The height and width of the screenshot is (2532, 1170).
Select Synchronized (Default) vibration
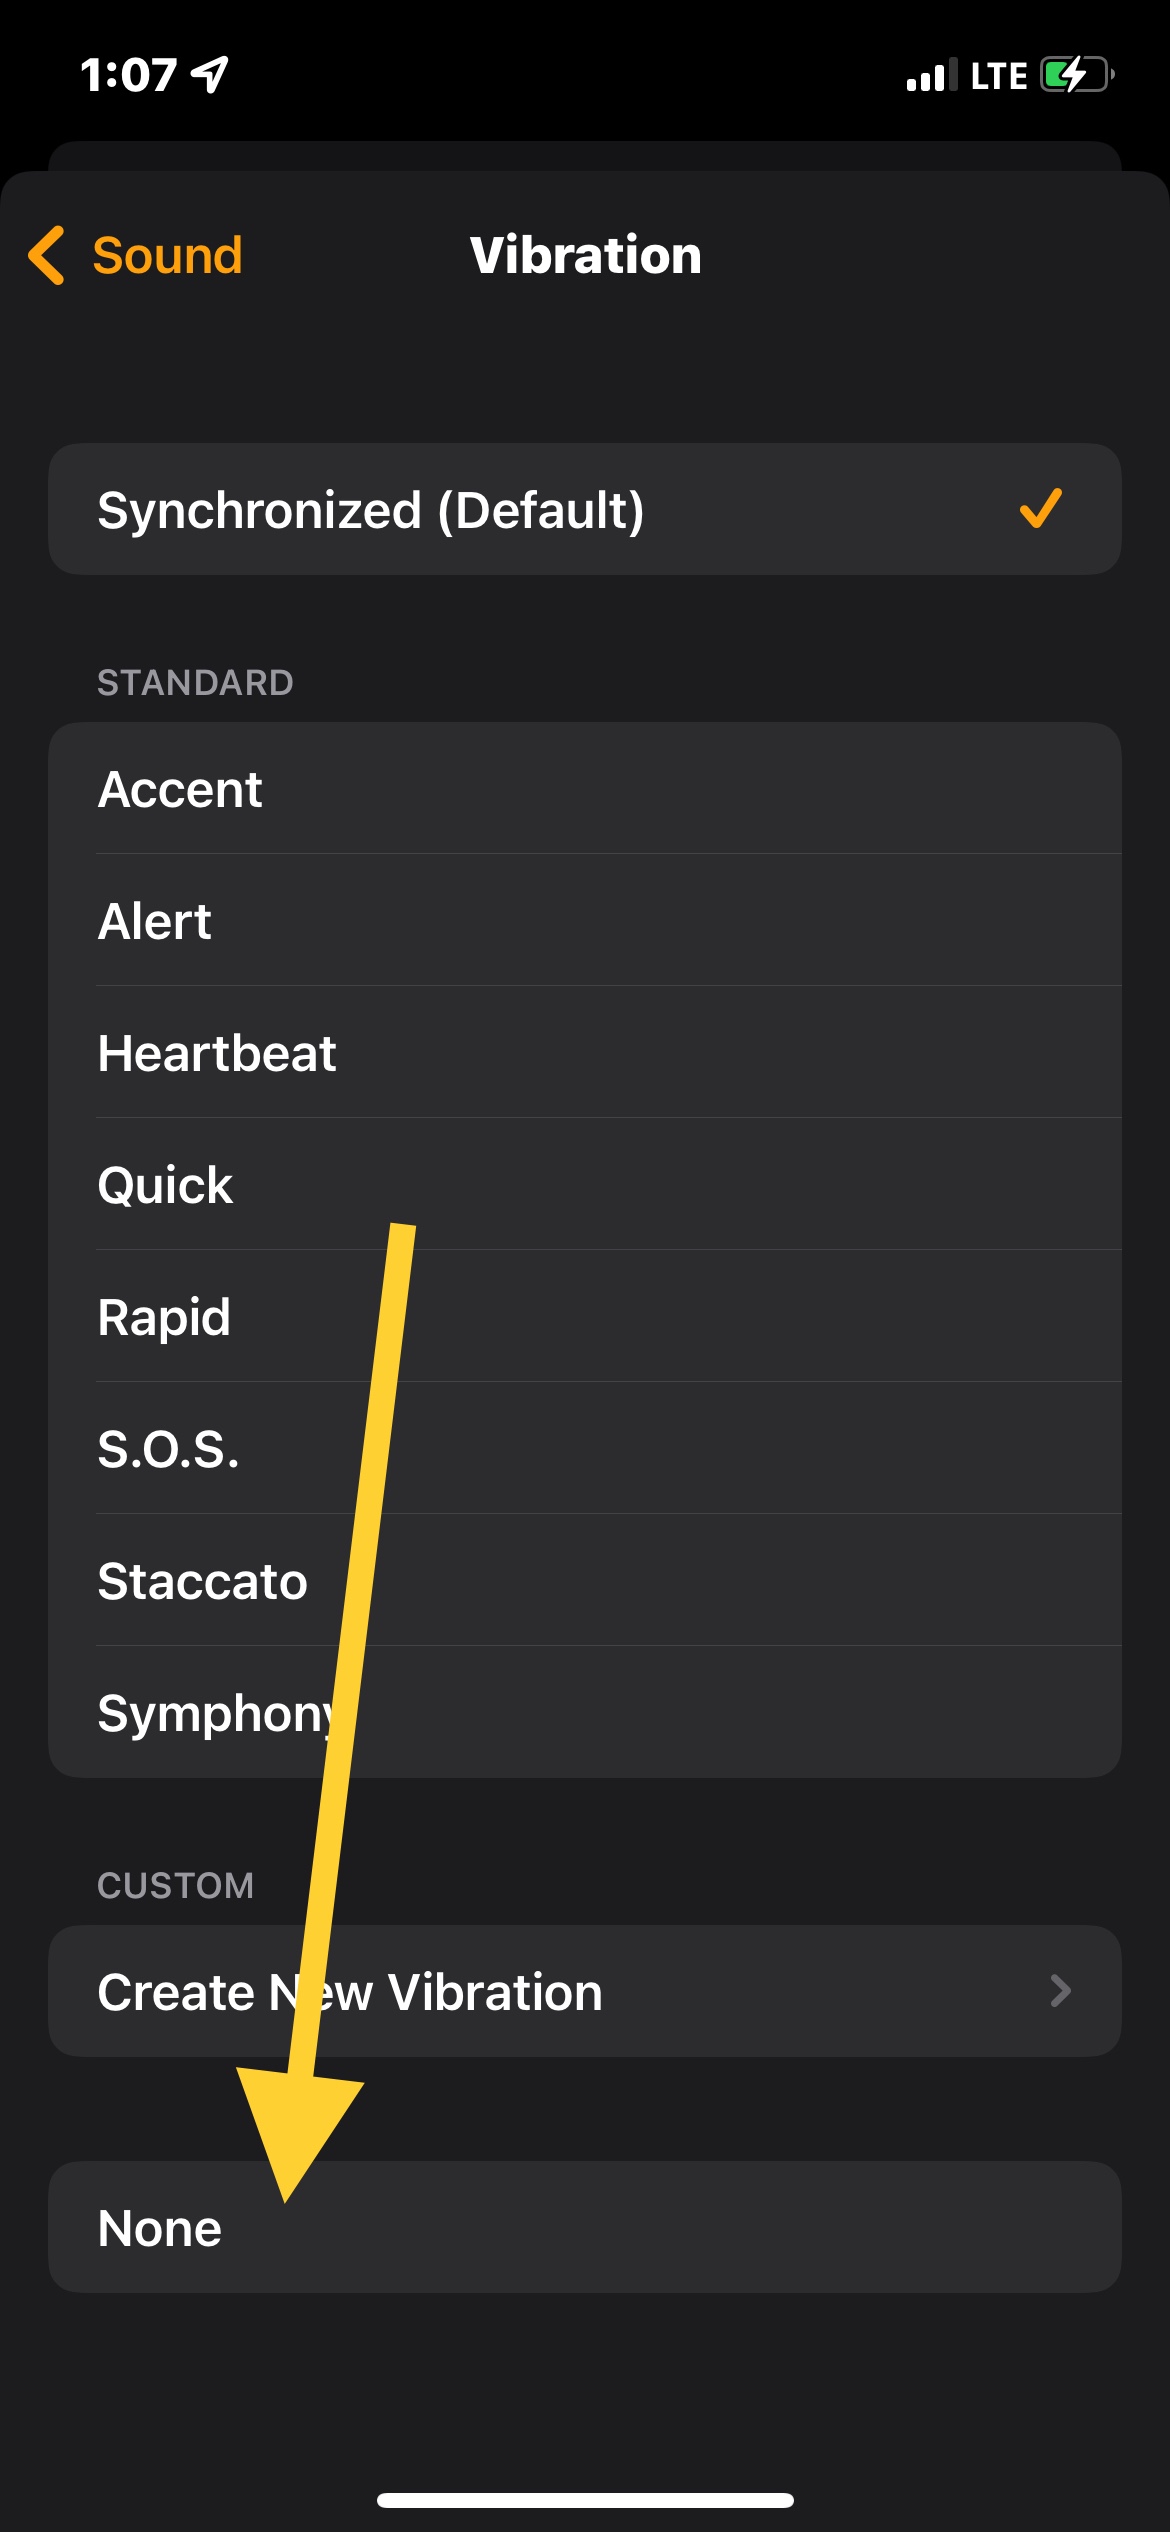[x=371, y=510]
